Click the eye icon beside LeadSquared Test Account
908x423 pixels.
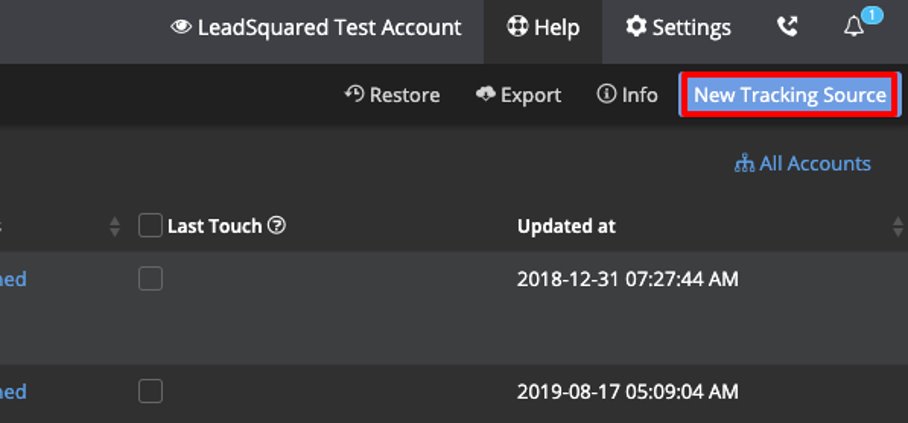tap(181, 28)
